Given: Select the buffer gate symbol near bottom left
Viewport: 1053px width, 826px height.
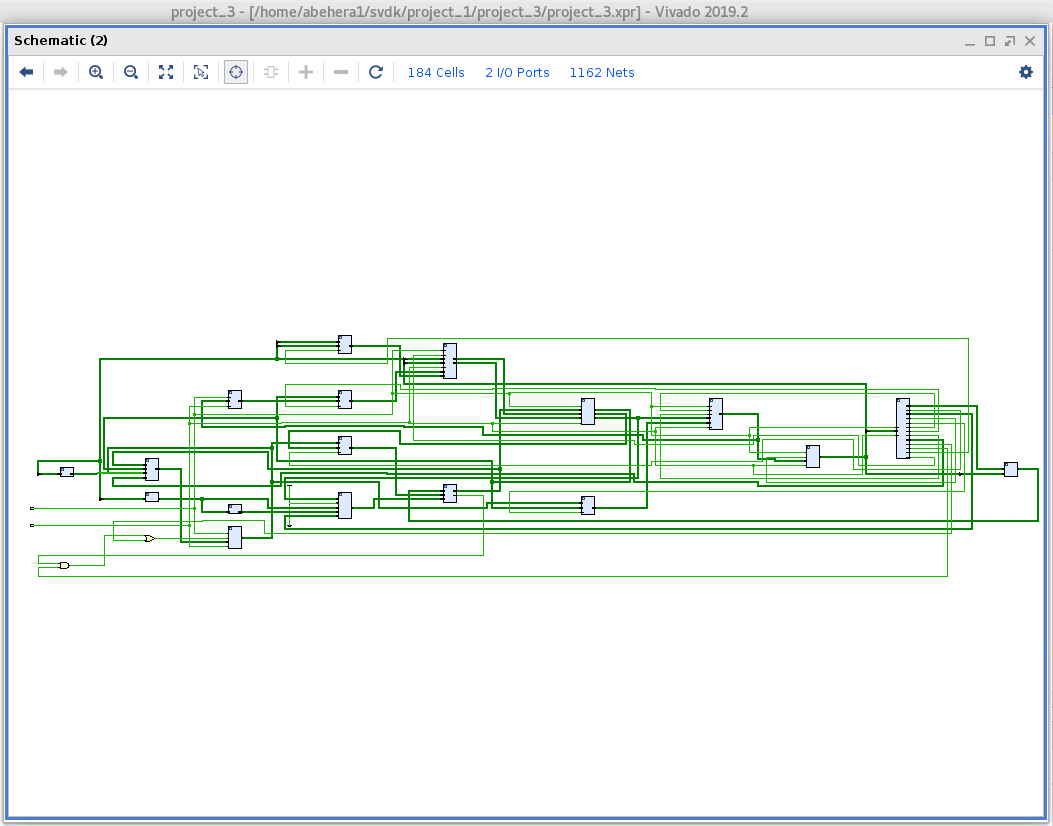Looking at the screenshot, I should [149, 539].
